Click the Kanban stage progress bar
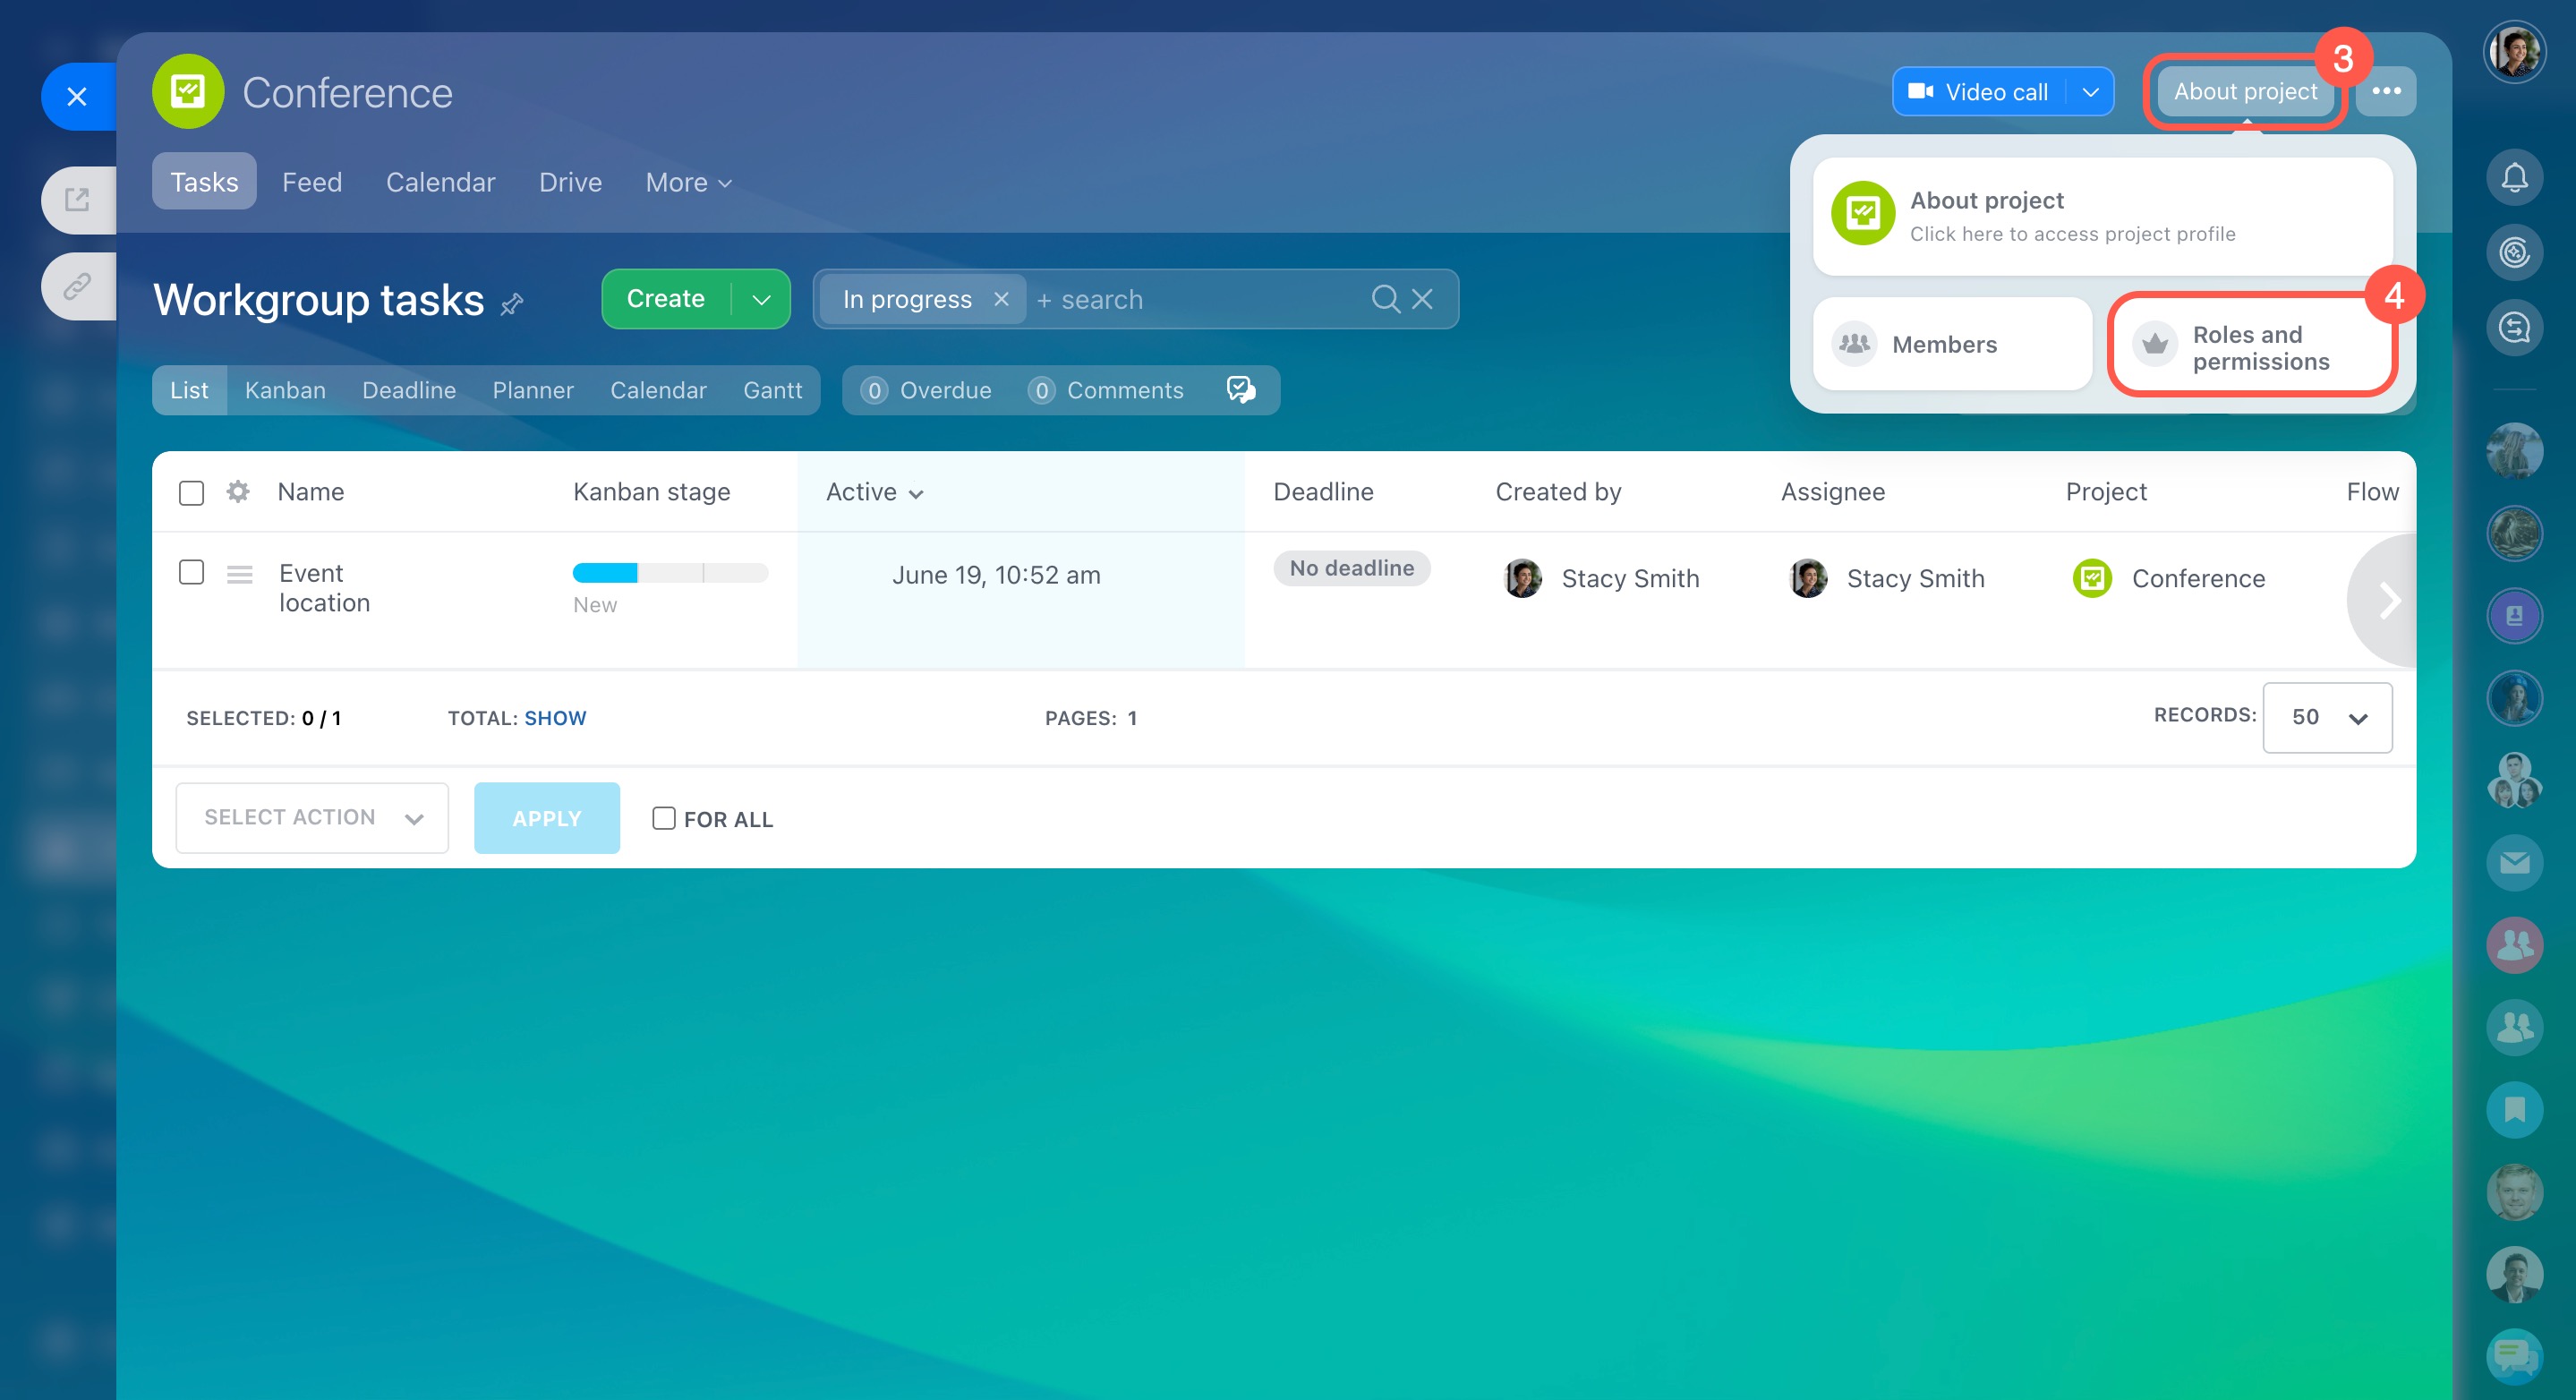 click(669, 573)
